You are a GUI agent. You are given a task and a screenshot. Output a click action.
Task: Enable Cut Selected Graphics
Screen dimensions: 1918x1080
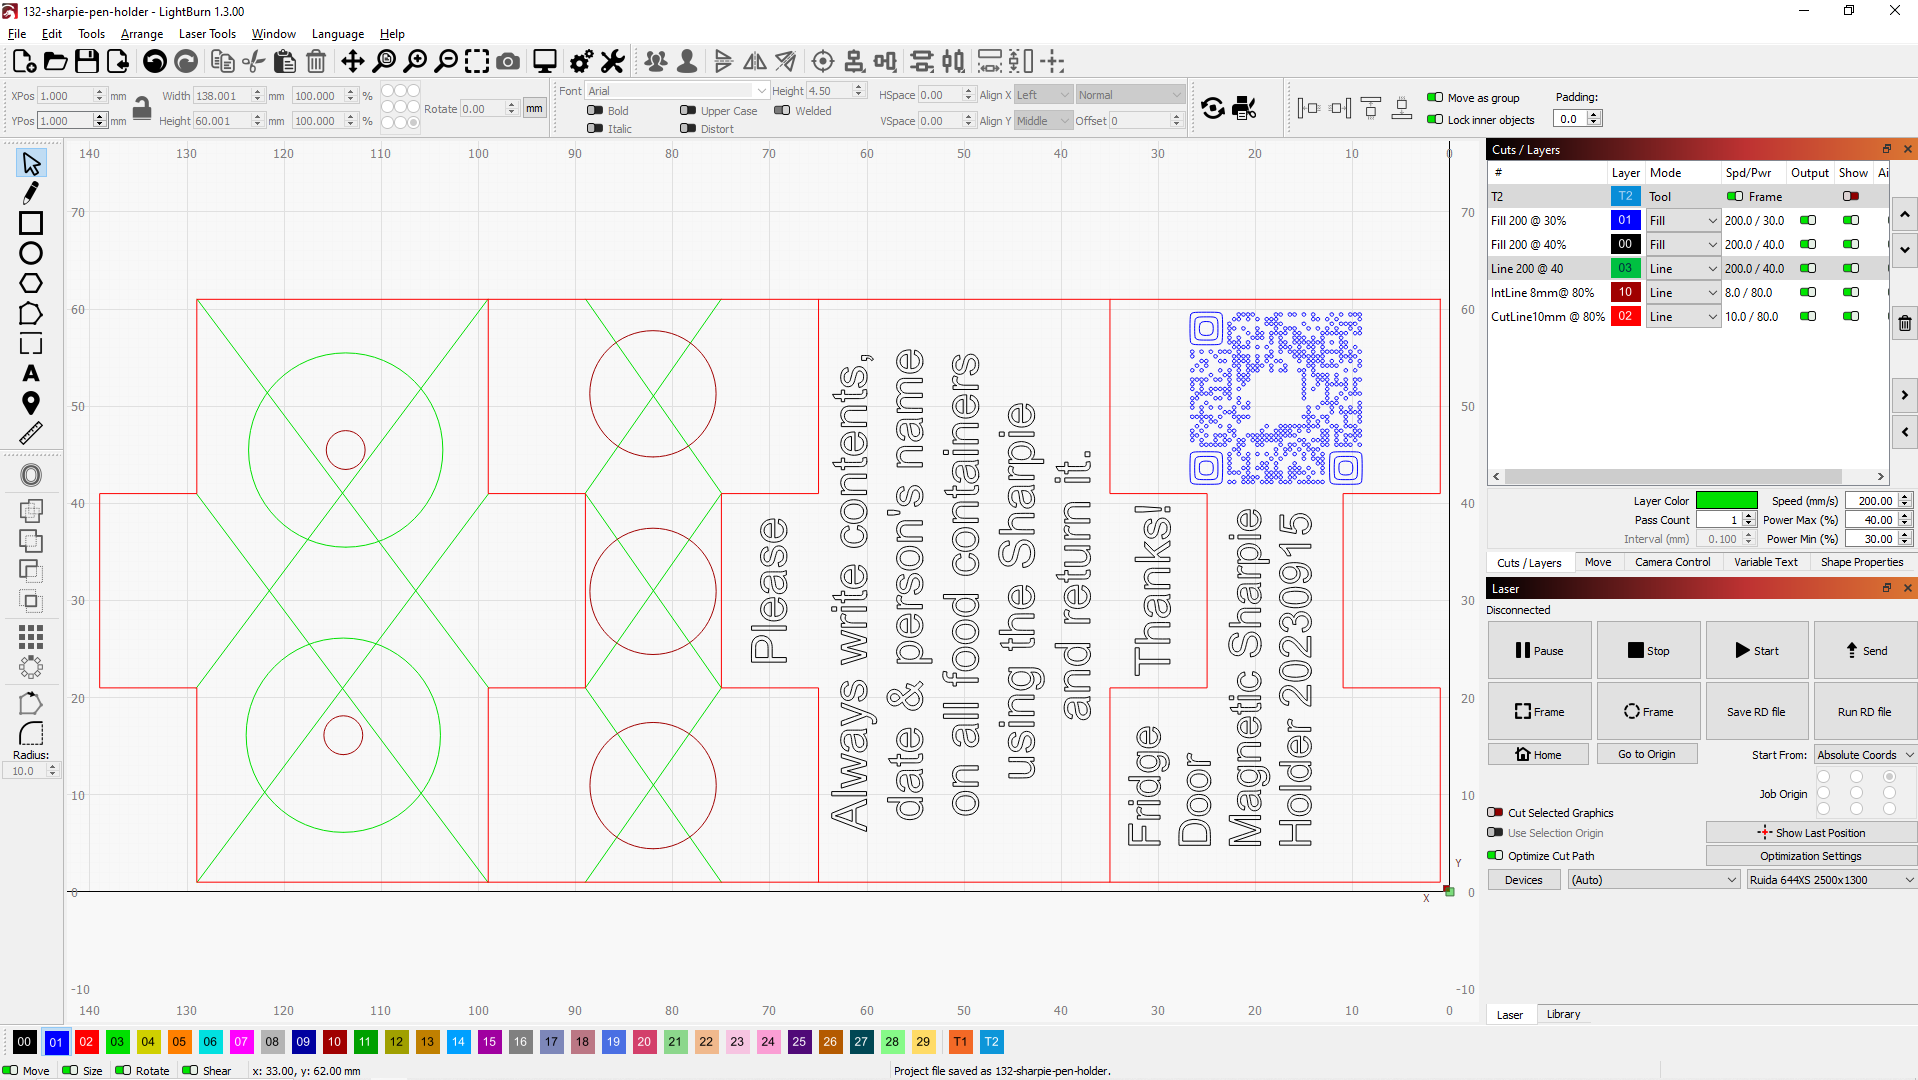(1495, 813)
